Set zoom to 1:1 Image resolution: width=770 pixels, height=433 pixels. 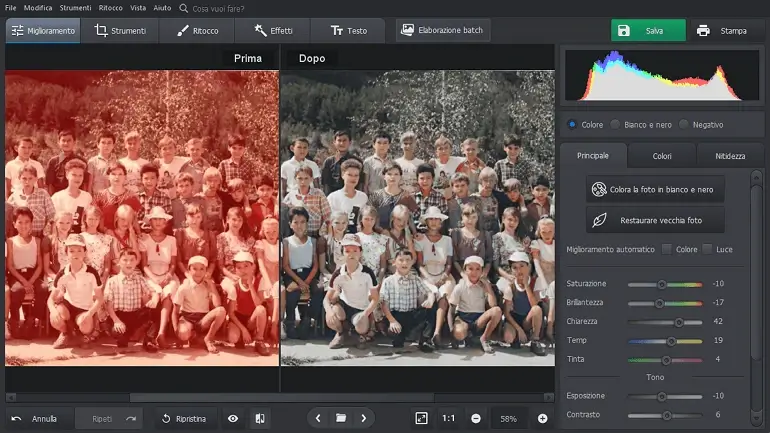click(x=448, y=418)
